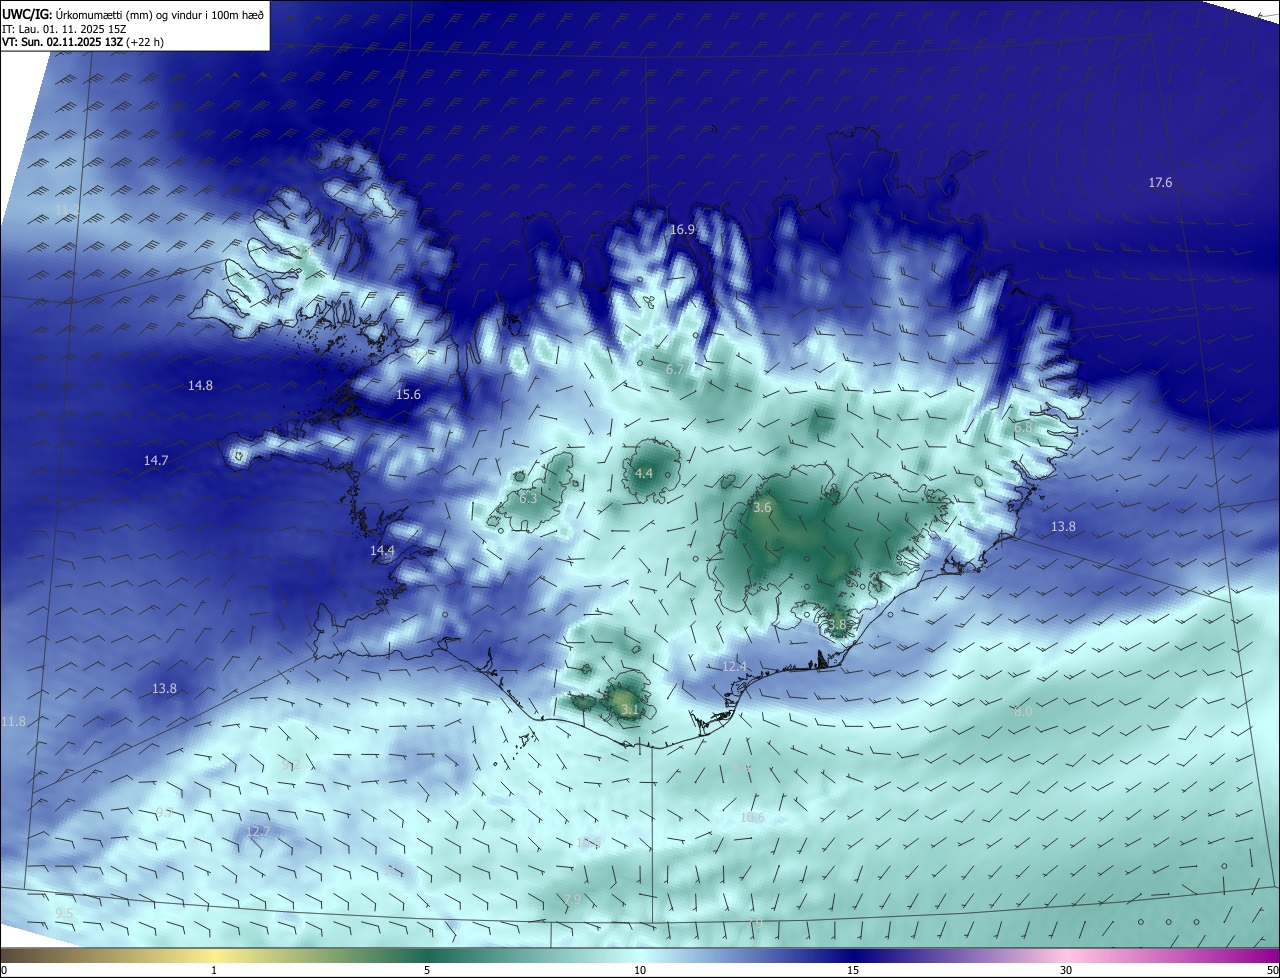Click the 30 tick on the color scale
The height and width of the screenshot is (978, 1280).
pyautogui.click(x=1066, y=971)
